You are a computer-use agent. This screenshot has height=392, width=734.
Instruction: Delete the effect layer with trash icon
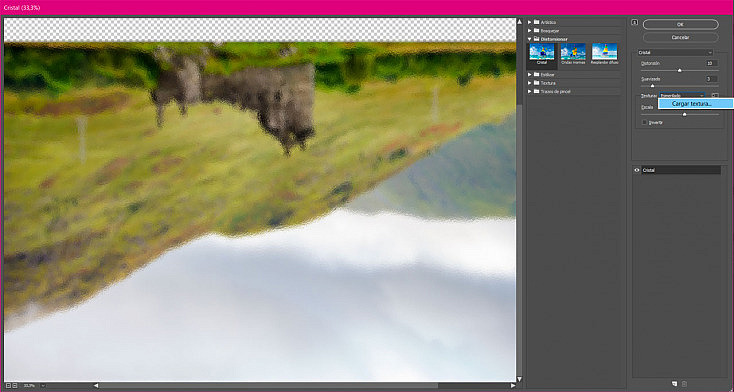(684, 384)
